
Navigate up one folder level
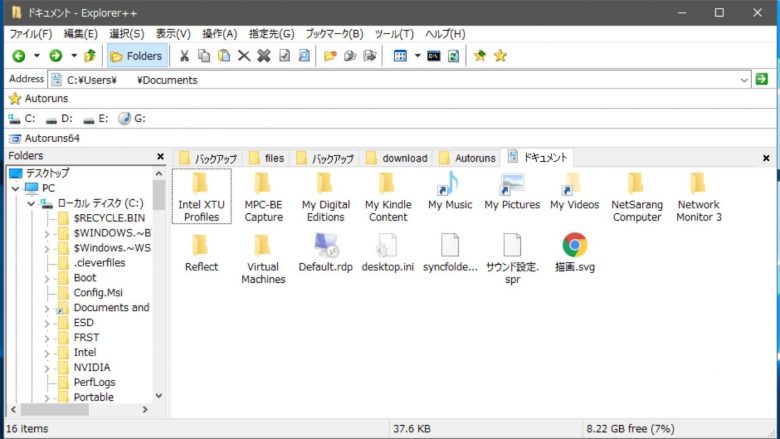click(90, 56)
